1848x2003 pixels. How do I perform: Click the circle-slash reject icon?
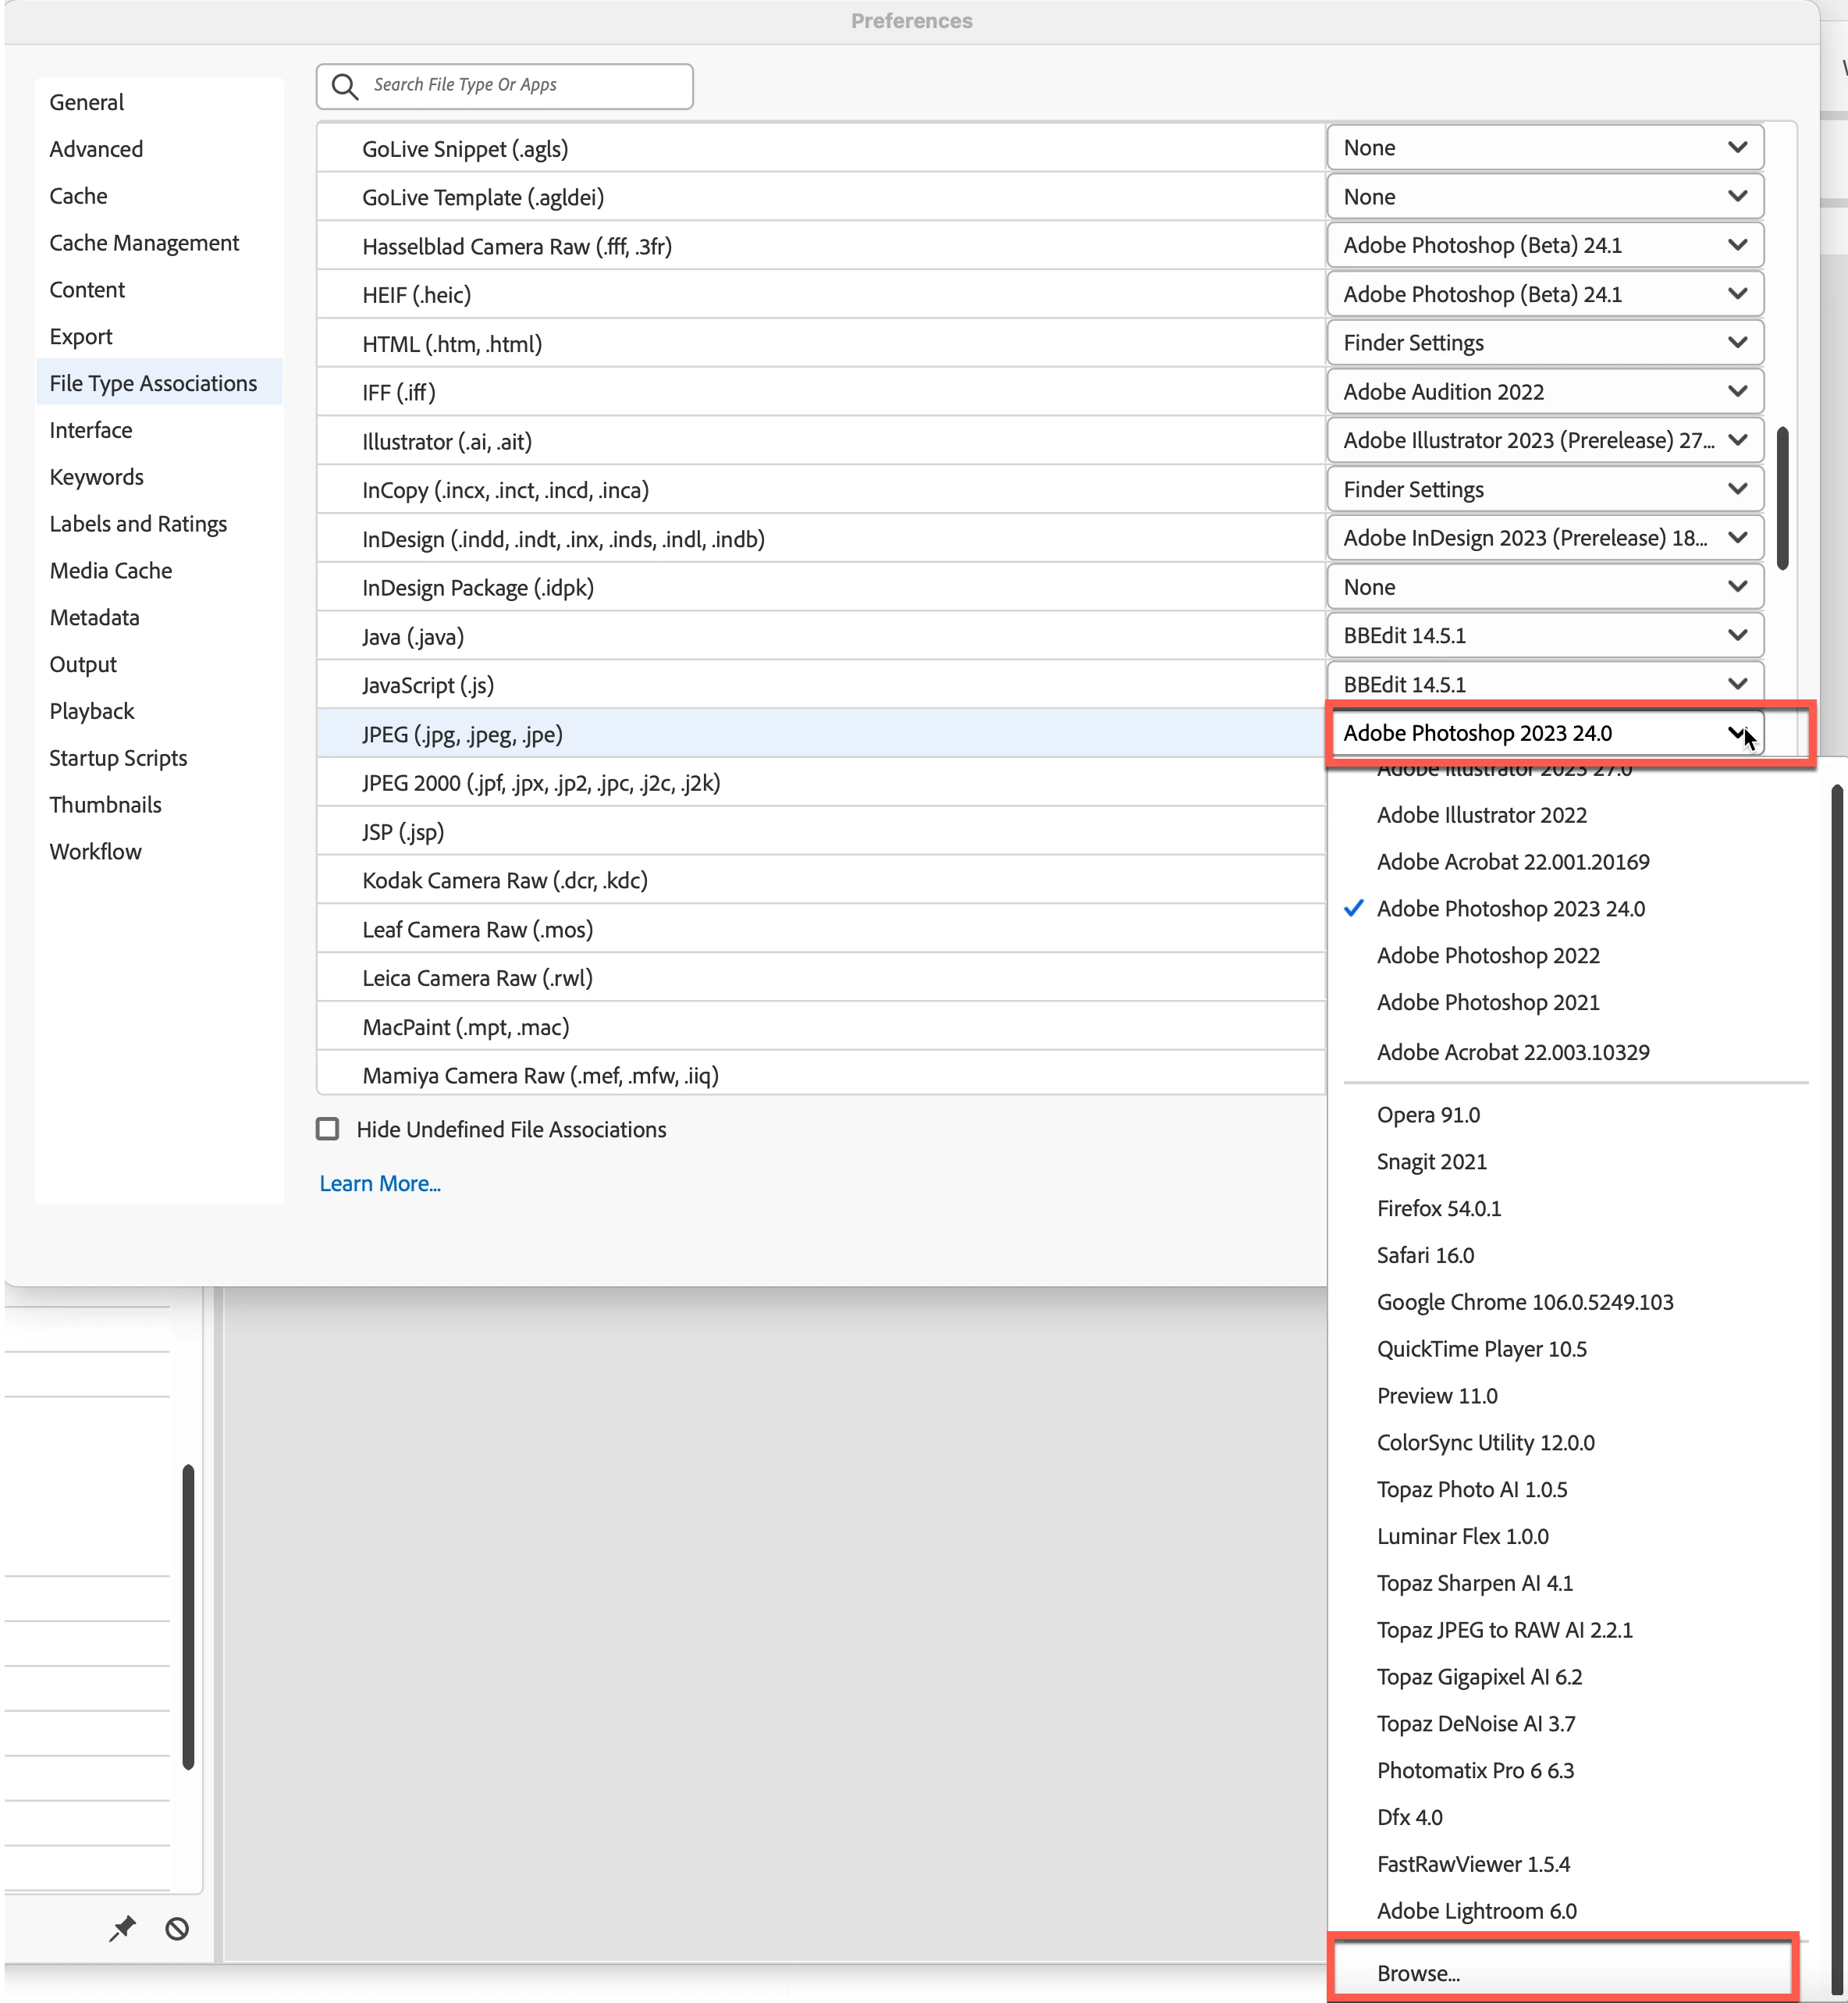(x=177, y=1928)
